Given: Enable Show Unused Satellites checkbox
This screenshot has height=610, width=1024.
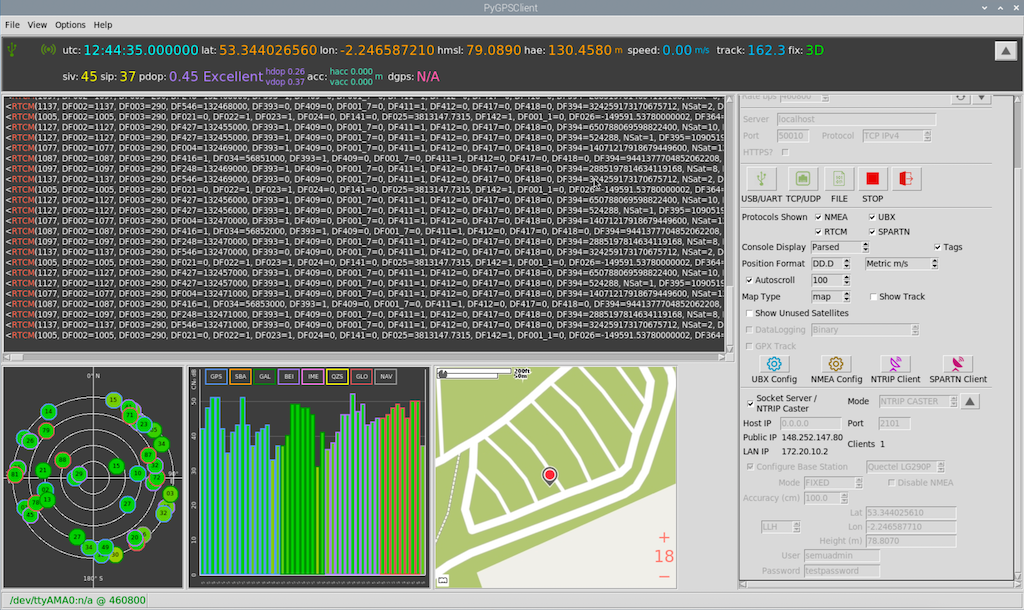Looking at the screenshot, I should 750,313.
